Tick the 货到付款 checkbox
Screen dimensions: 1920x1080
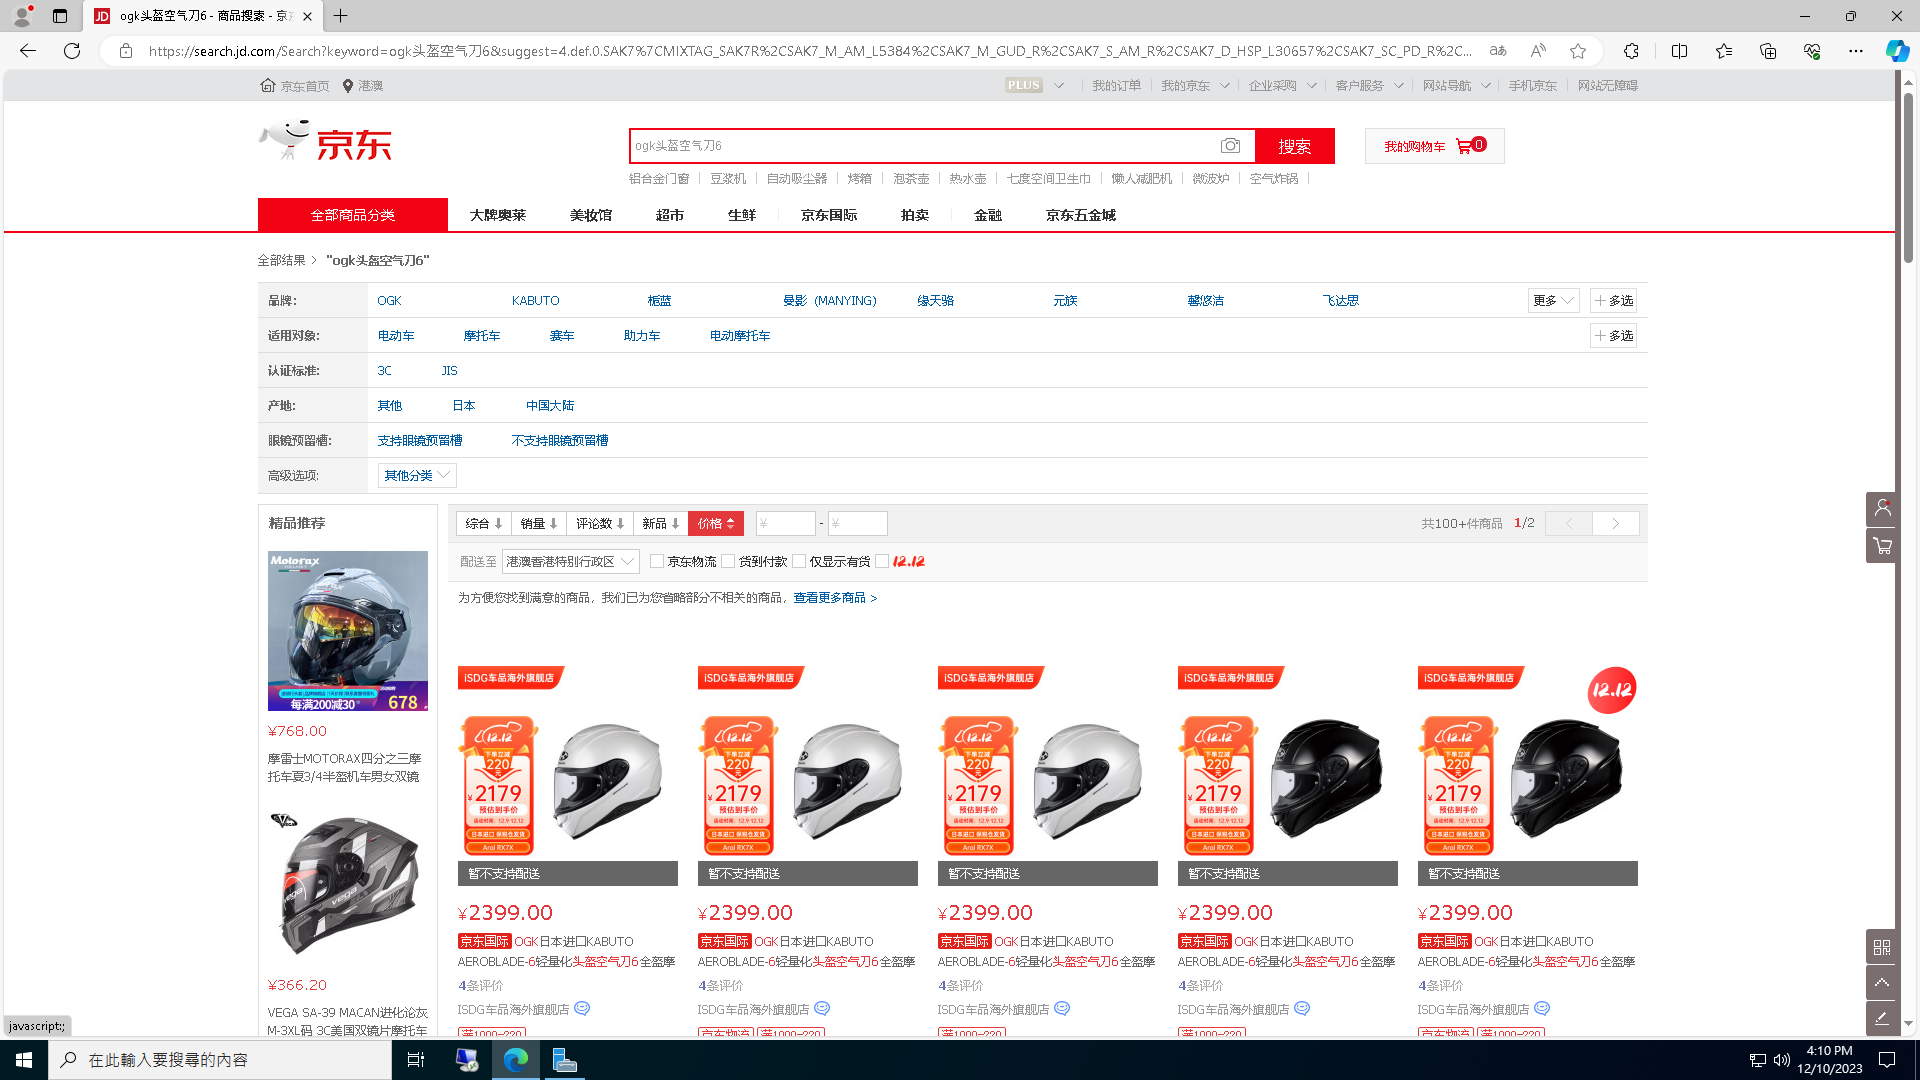[x=728, y=562]
